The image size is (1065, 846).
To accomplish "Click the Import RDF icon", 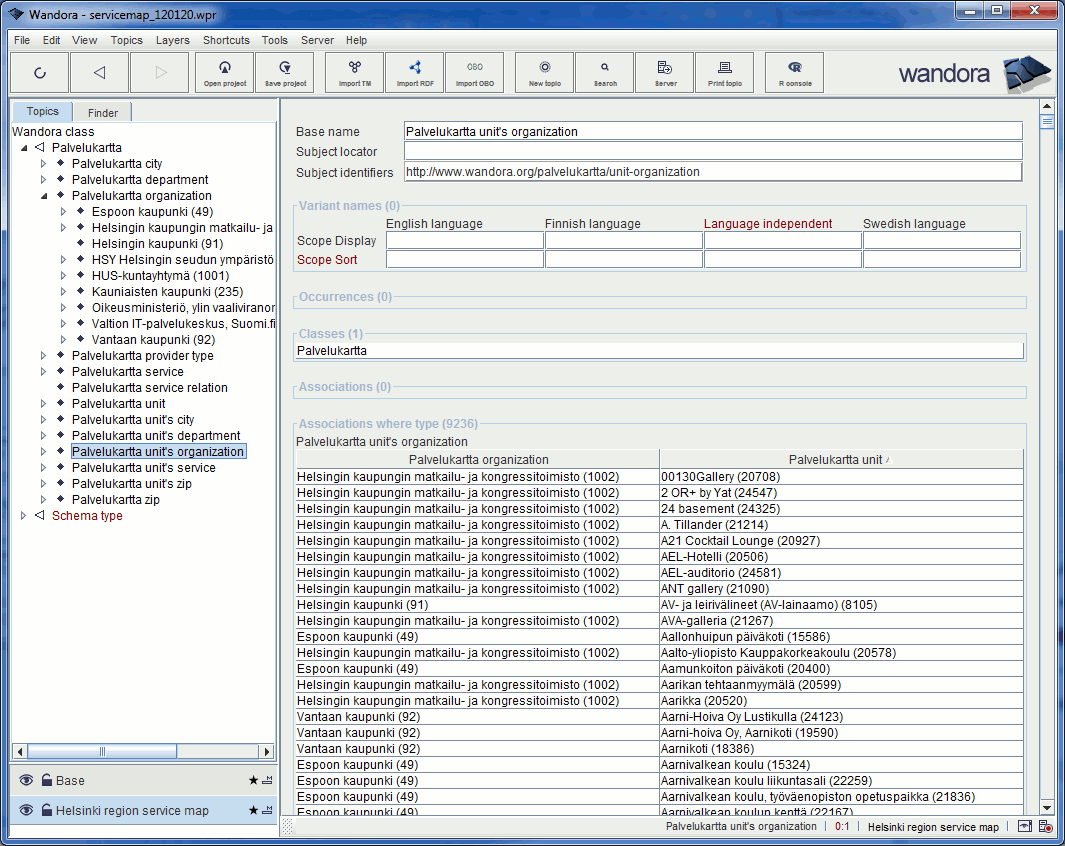I will tap(414, 71).
